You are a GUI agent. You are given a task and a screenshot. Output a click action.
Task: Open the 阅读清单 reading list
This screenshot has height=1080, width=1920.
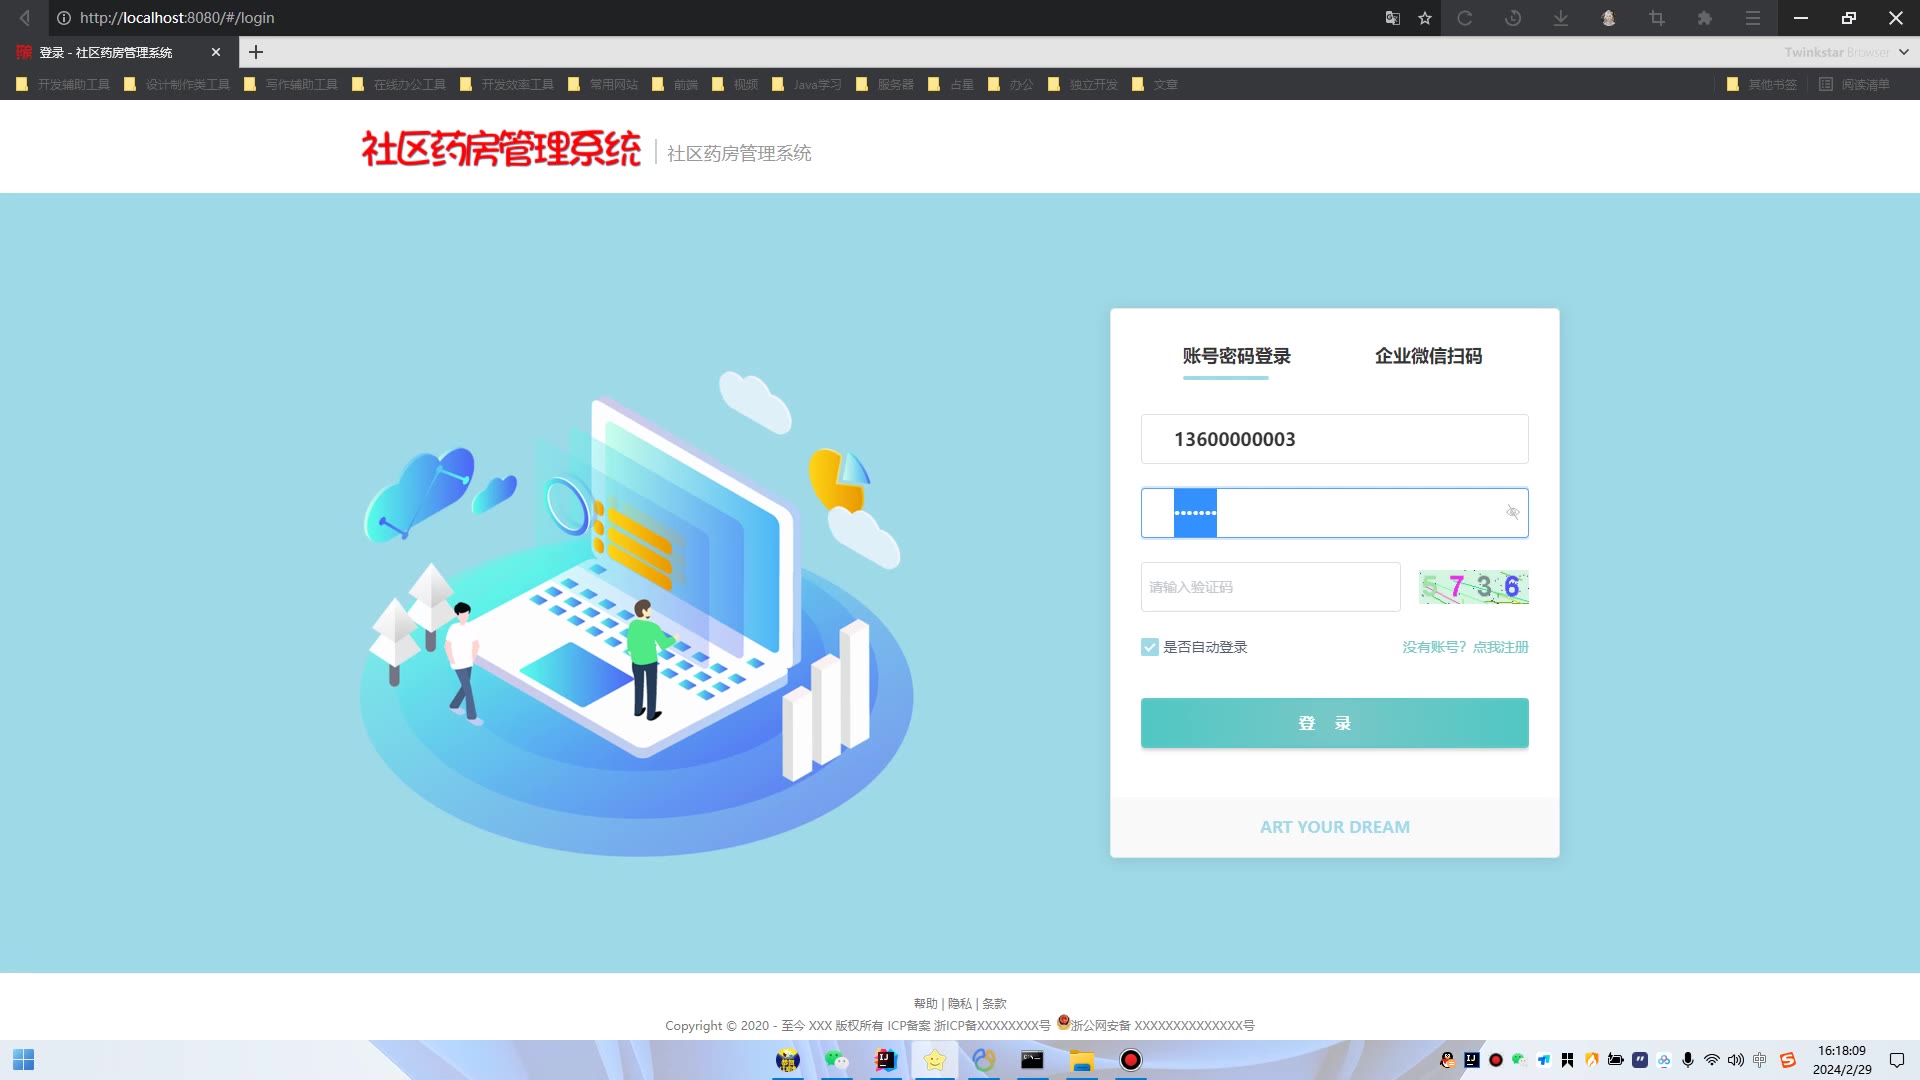point(1855,85)
